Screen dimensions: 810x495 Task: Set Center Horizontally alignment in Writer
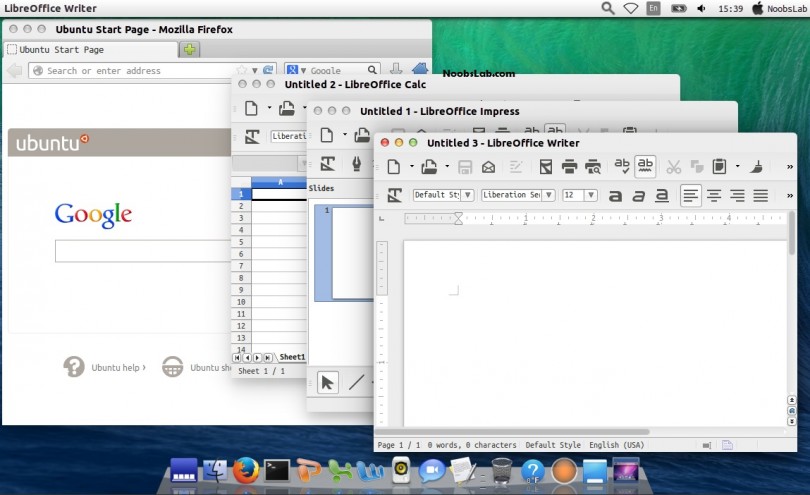[714, 196]
